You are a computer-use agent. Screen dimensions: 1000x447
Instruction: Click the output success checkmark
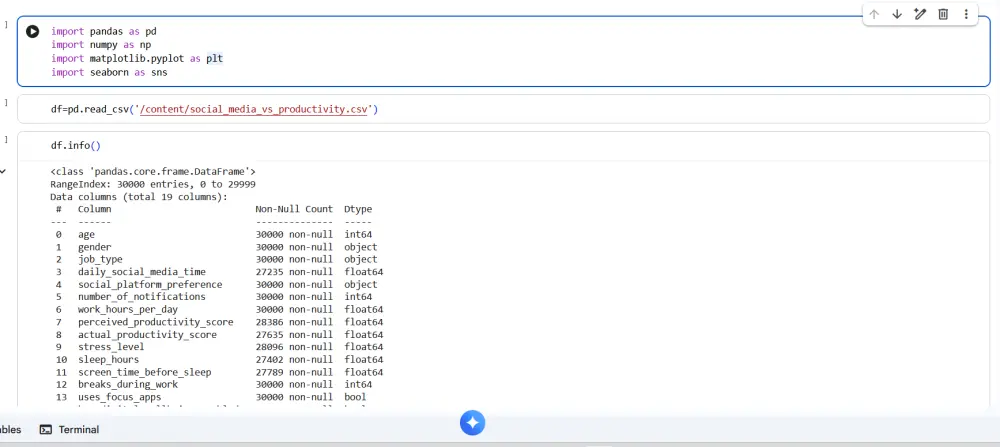(x=3, y=171)
